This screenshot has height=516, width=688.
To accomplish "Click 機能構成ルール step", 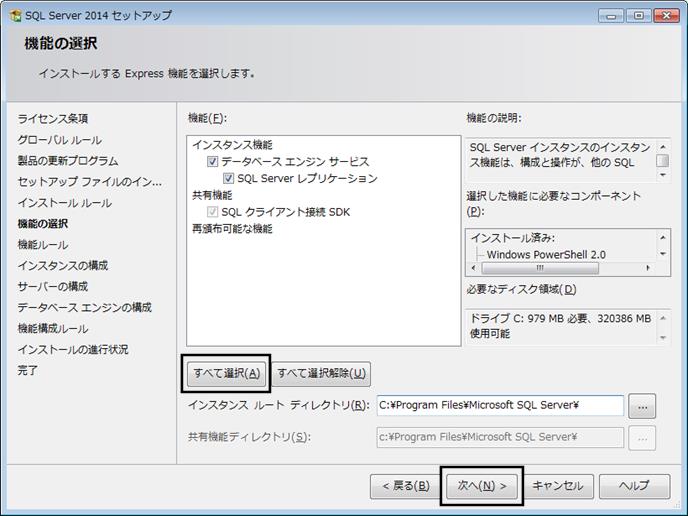I will 53,329.
